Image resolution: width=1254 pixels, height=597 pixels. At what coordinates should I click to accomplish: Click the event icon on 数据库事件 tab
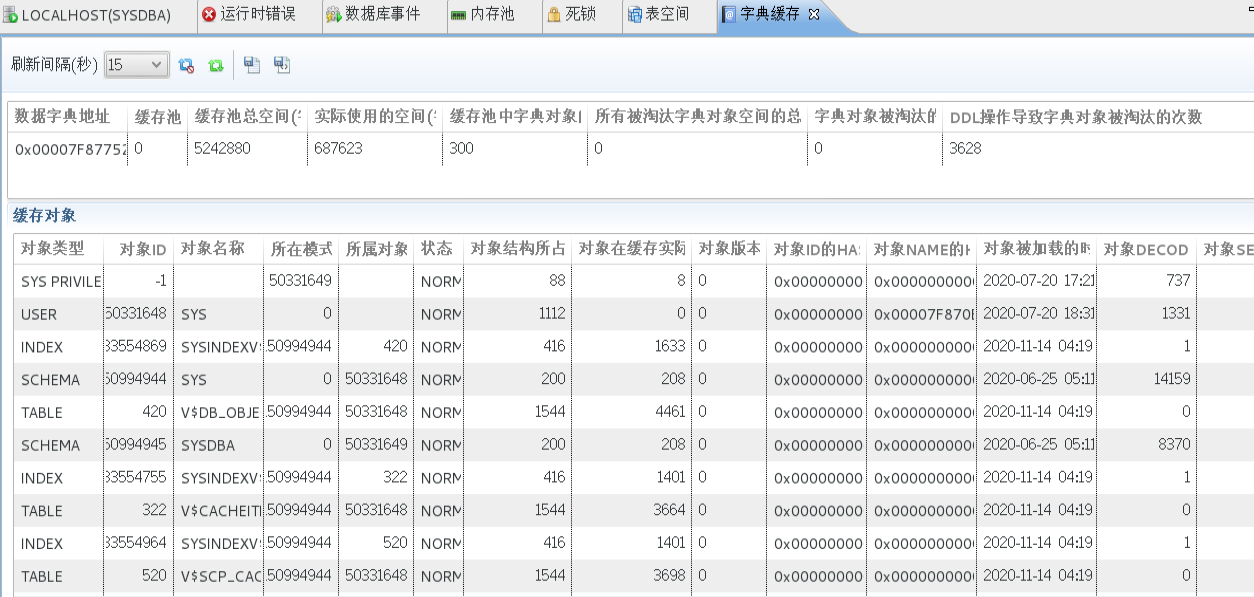[334, 15]
